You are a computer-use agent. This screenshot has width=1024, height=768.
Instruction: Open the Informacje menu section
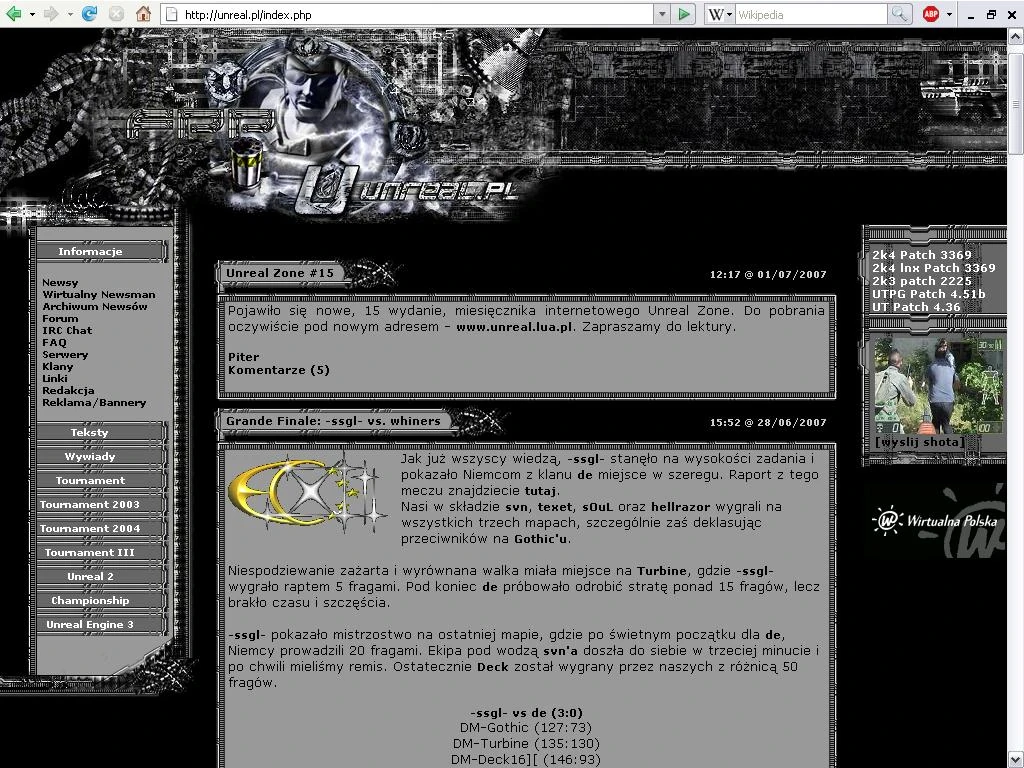pyautogui.click(x=91, y=252)
